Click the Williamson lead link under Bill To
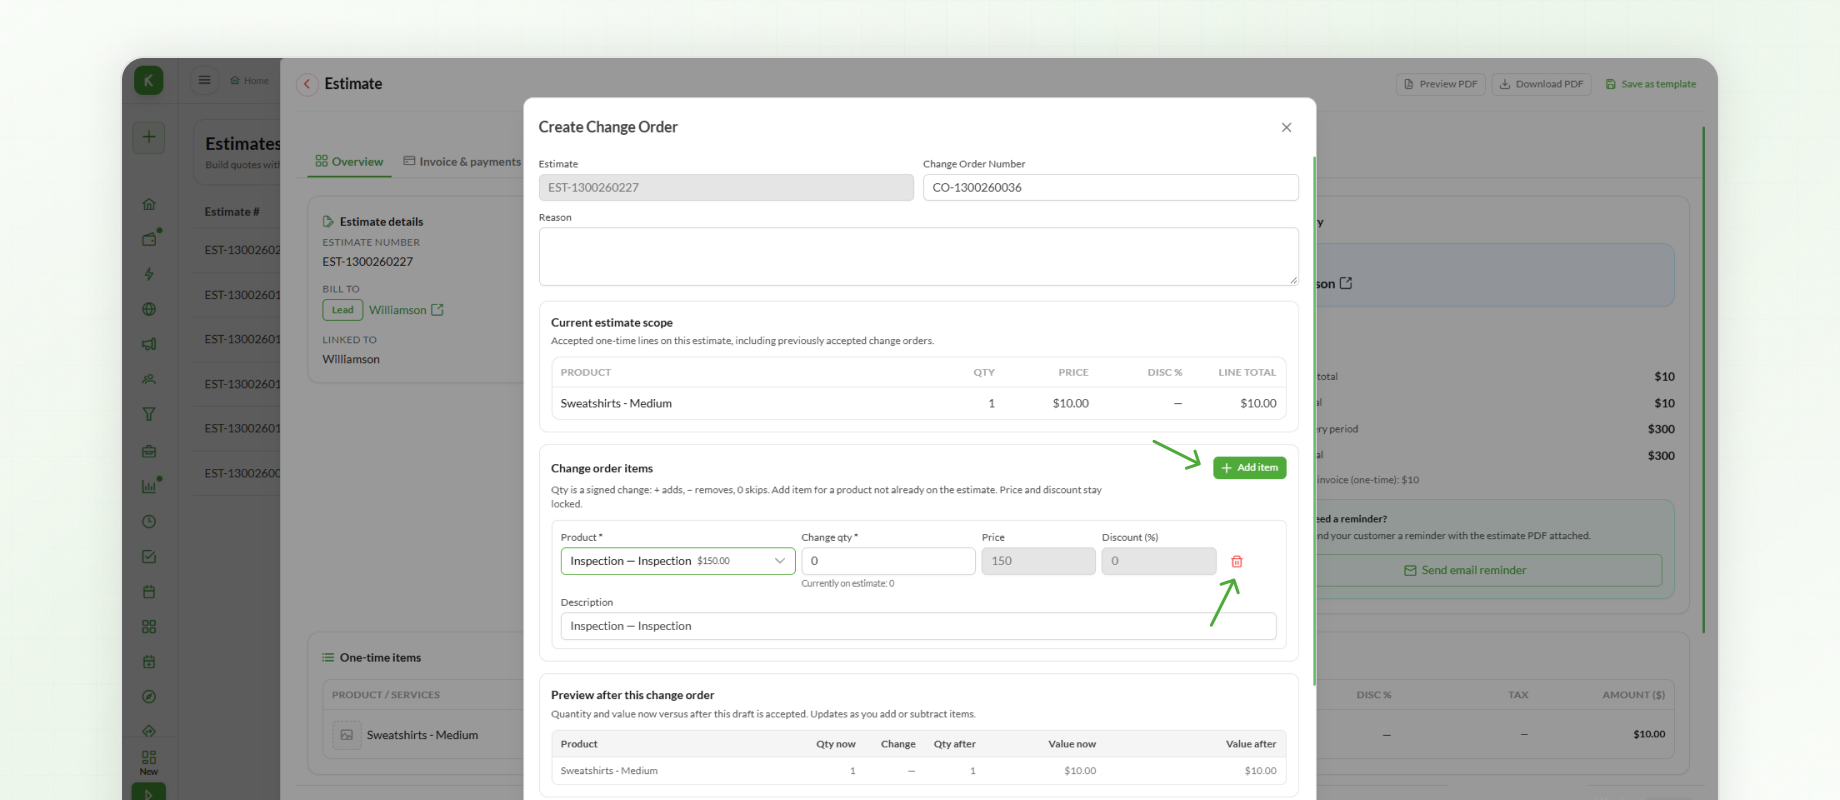The width and height of the screenshot is (1840, 800). pyautogui.click(x=398, y=310)
